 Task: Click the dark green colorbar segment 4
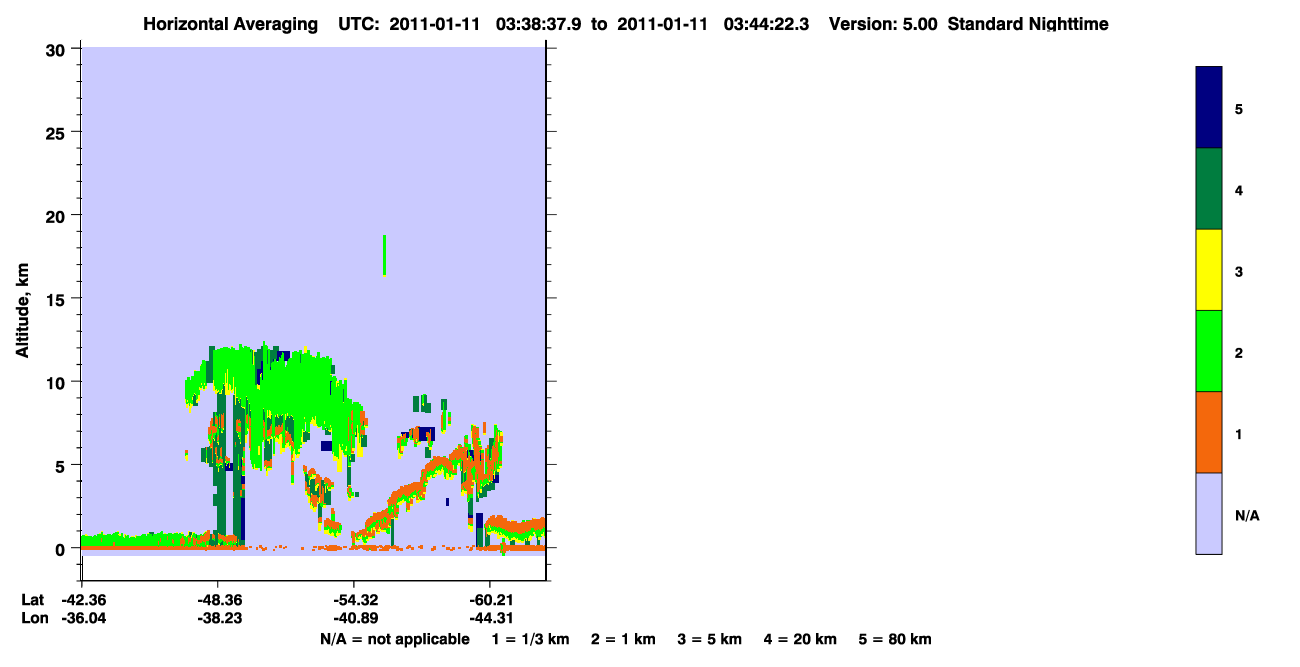[1209, 189]
